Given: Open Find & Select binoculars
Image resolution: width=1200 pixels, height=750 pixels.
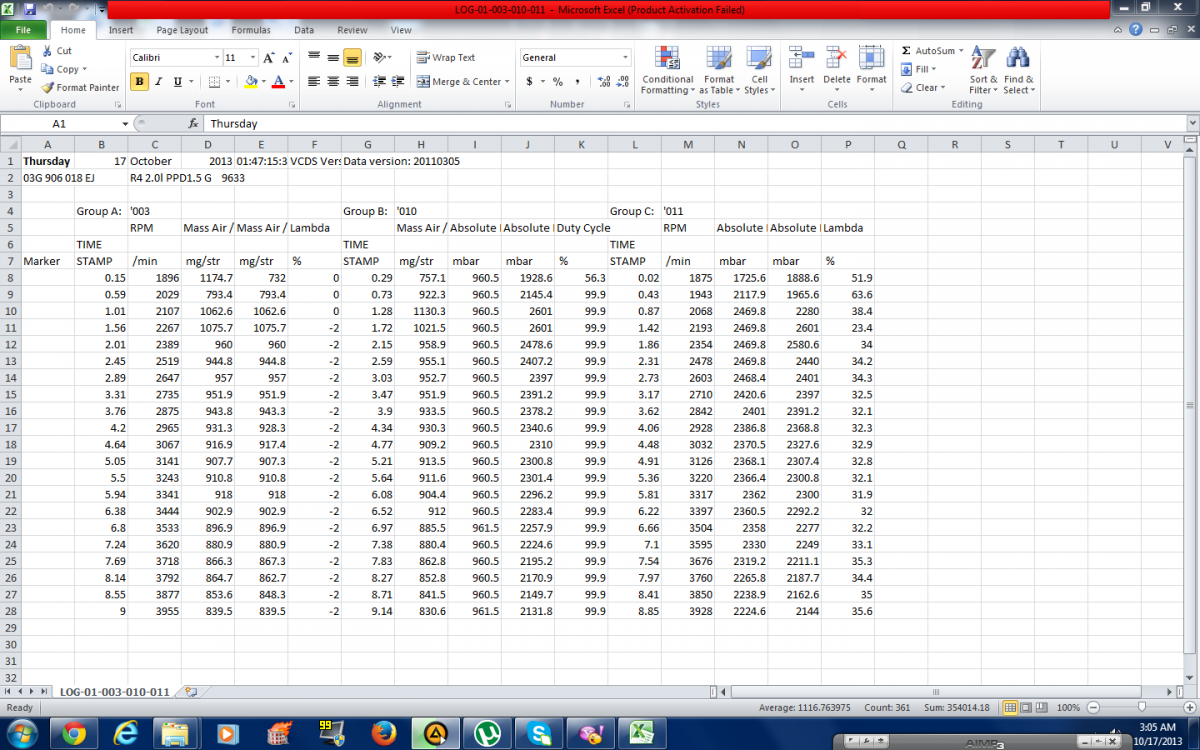Looking at the screenshot, I should (1018, 70).
